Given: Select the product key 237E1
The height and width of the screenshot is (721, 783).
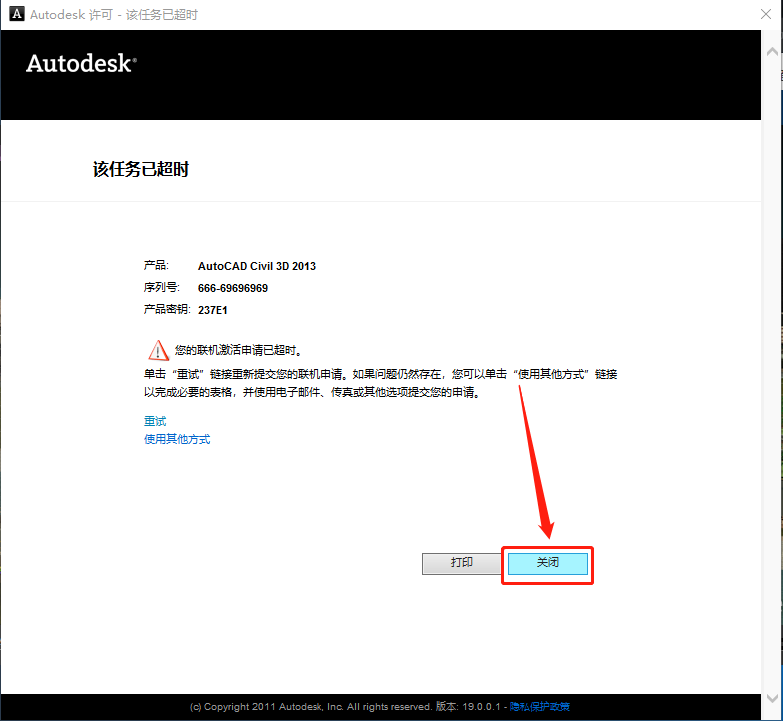Looking at the screenshot, I should 213,310.
